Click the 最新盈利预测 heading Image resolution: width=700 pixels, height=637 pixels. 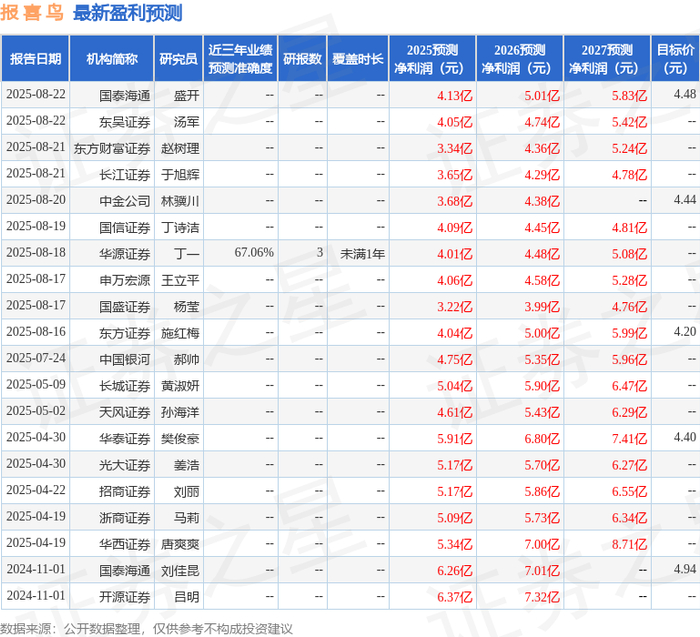(x=128, y=12)
